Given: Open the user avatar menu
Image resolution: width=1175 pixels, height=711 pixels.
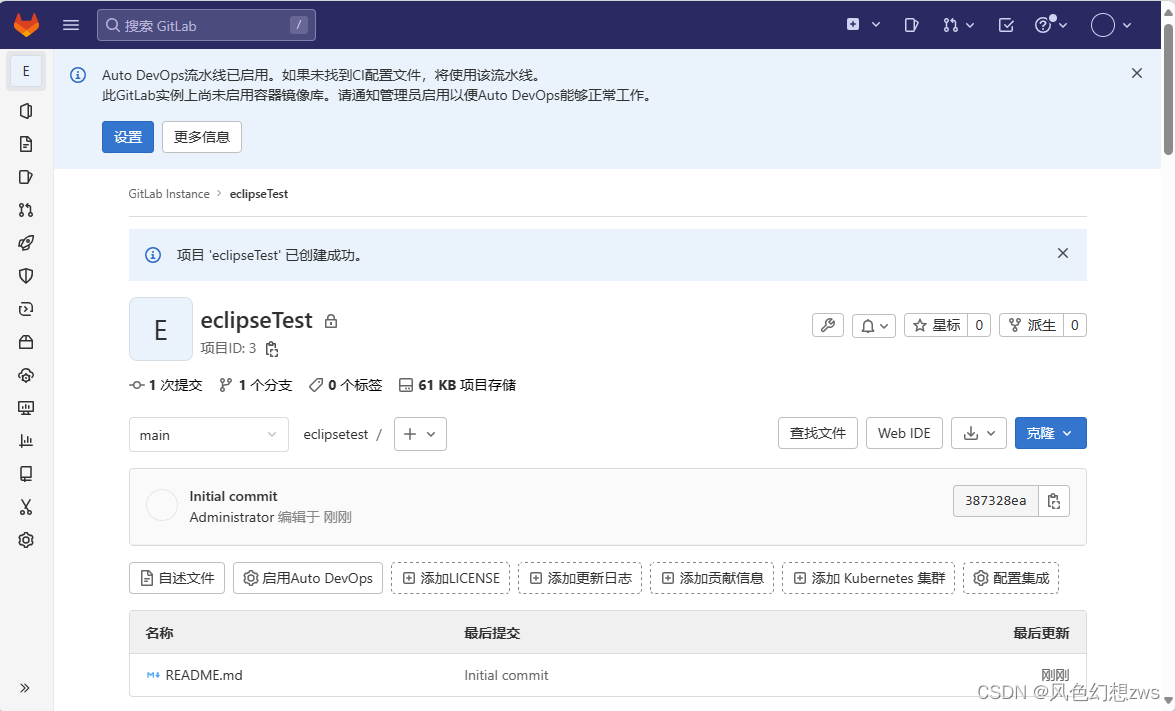Looking at the screenshot, I should tap(1103, 24).
